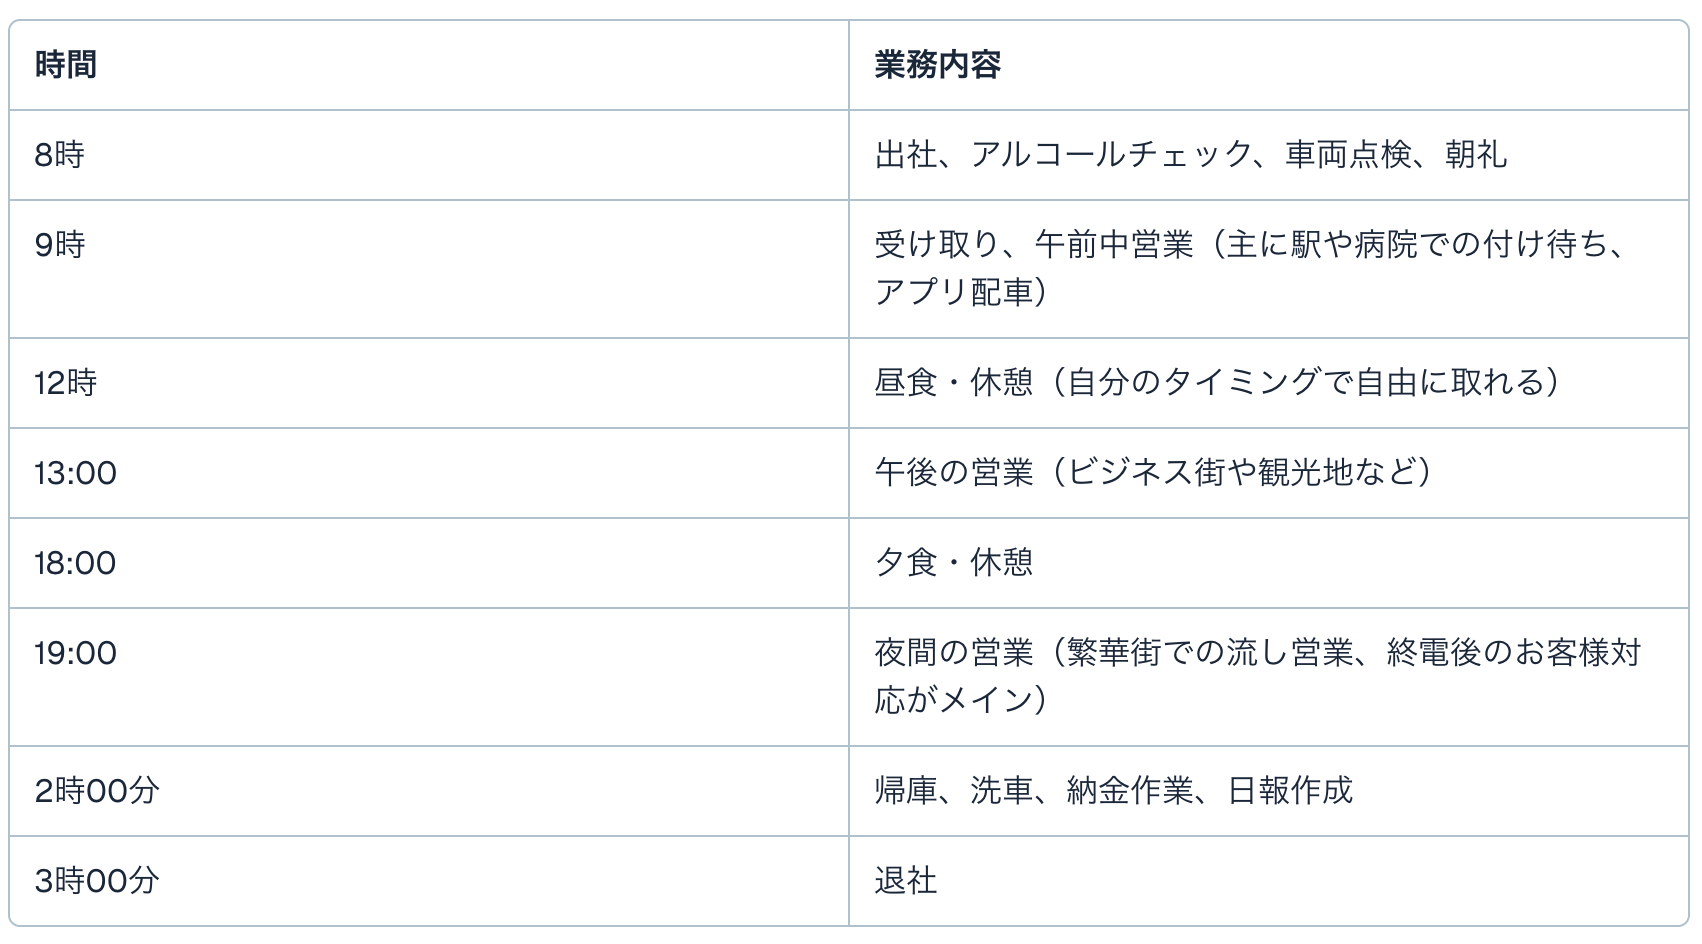The width and height of the screenshot is (1702, 944).
Task: Click the word 朝礼 in the 8時 row
Action: (1475, 155)
